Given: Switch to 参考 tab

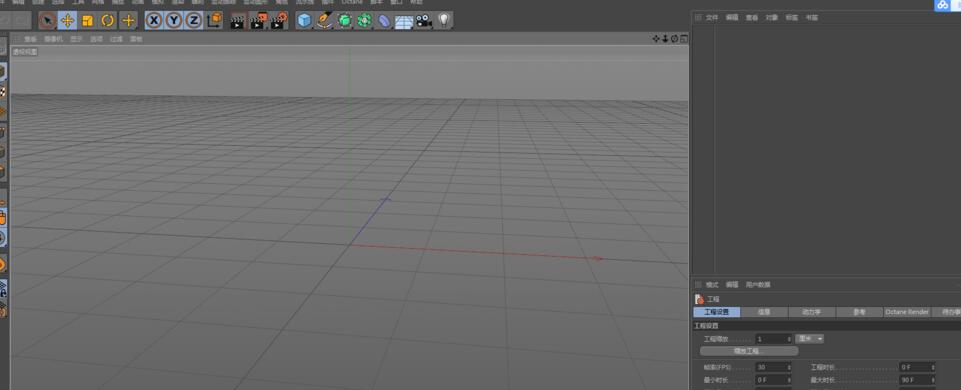Looking at the screenshot, I should [859, 312].
